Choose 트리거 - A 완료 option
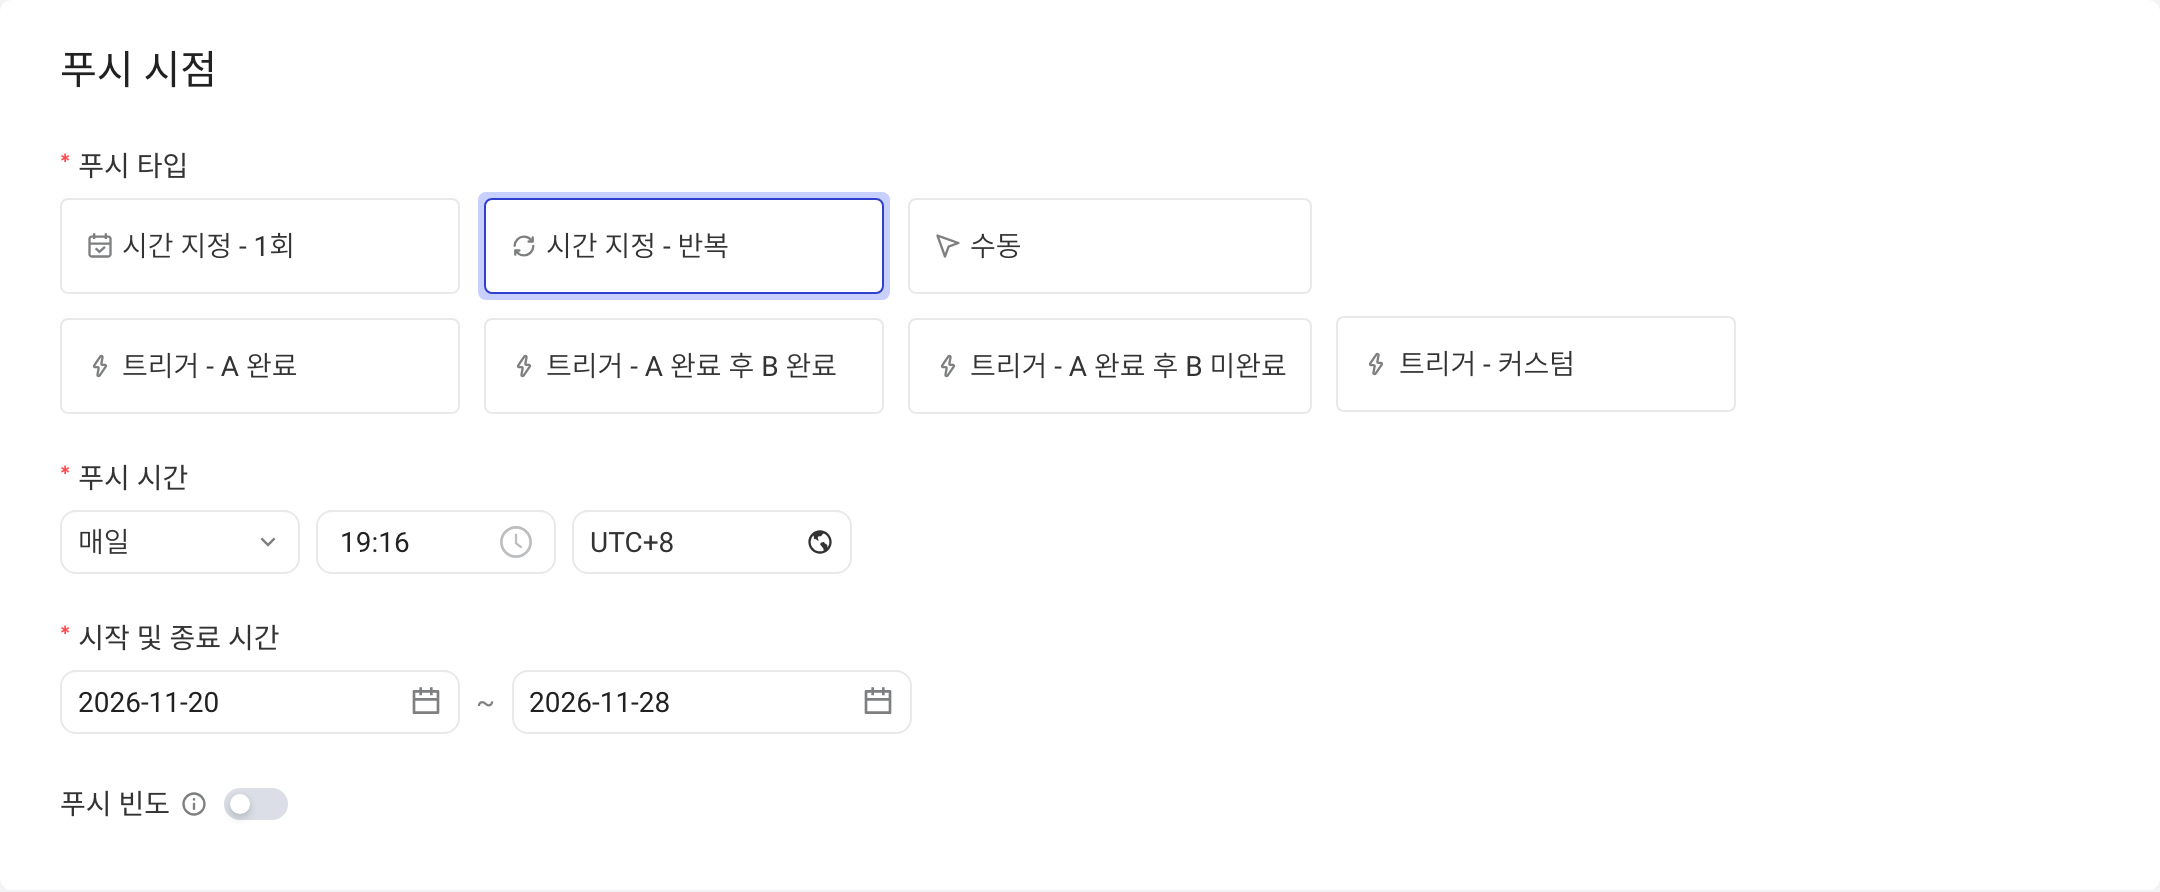 click(x=260, y=366)
